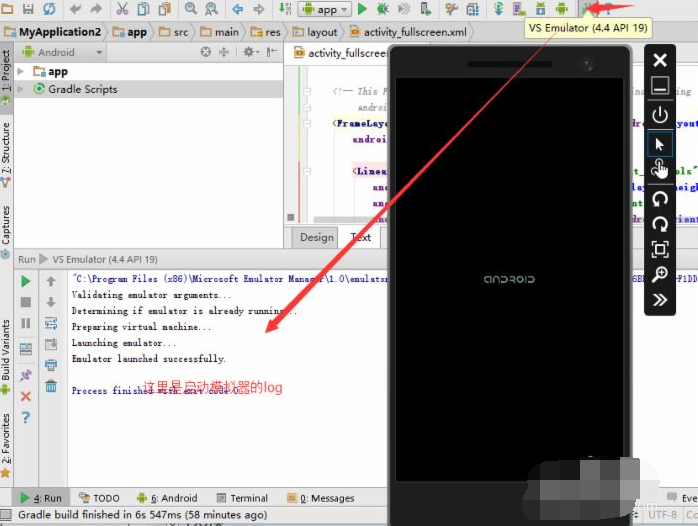Image resolution: width=698 pixels, height=526 pixels.
Task: Toggle soft-wrap in the run console
Action: point(51,323)
